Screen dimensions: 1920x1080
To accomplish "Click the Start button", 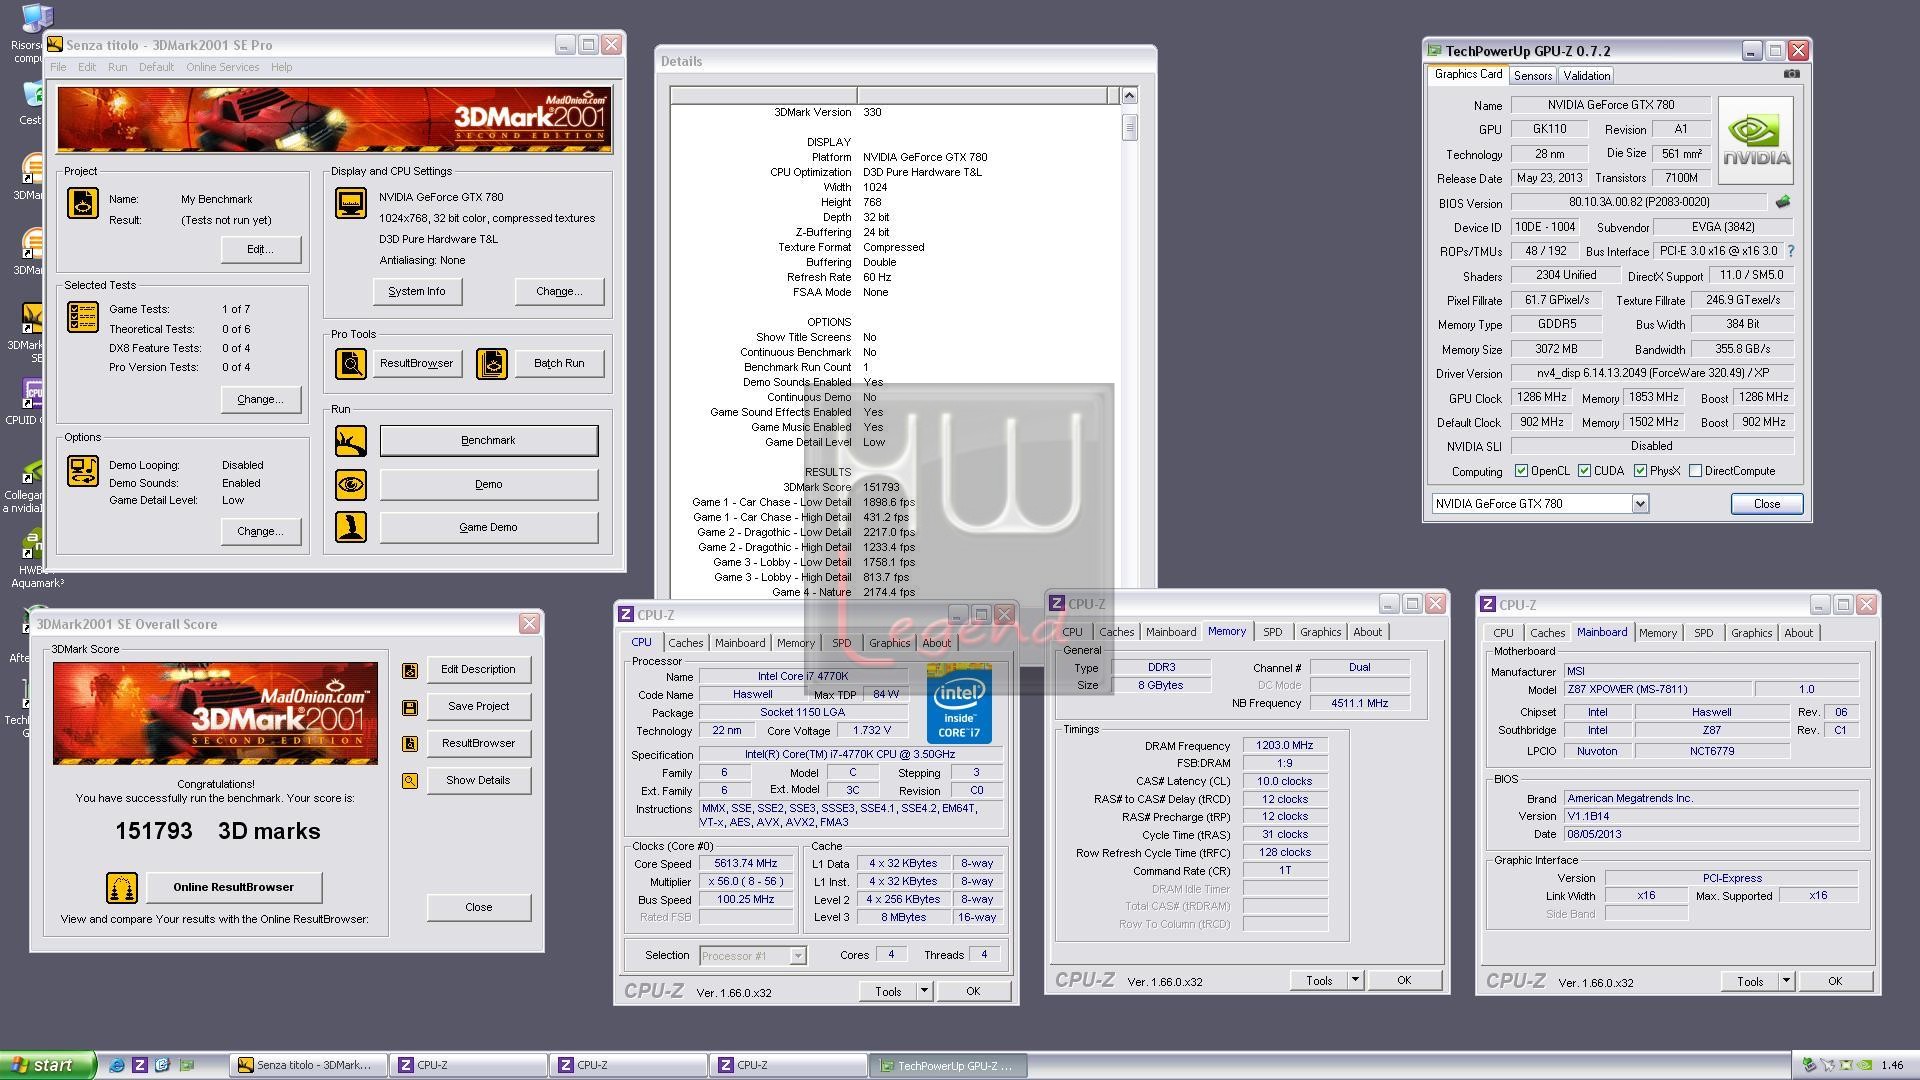I will pyautogui.click(x=48, y=1065).
